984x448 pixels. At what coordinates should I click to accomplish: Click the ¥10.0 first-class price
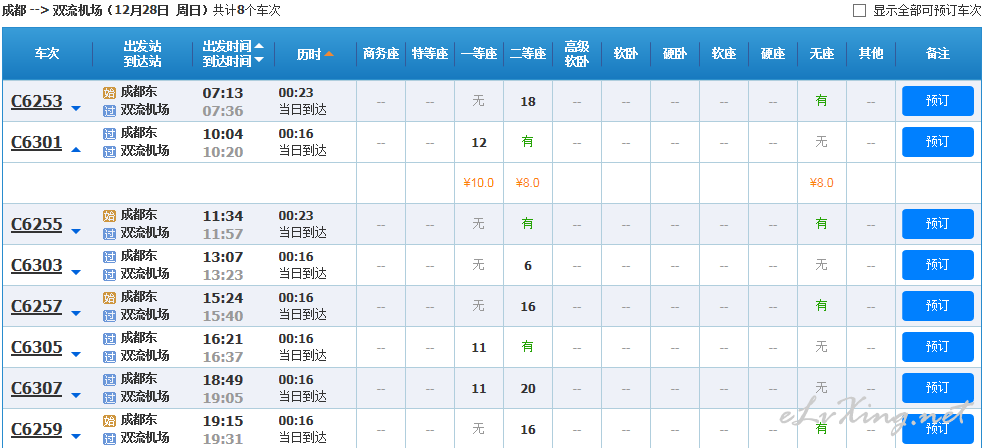pyautogui.click(x=479, y=183)
